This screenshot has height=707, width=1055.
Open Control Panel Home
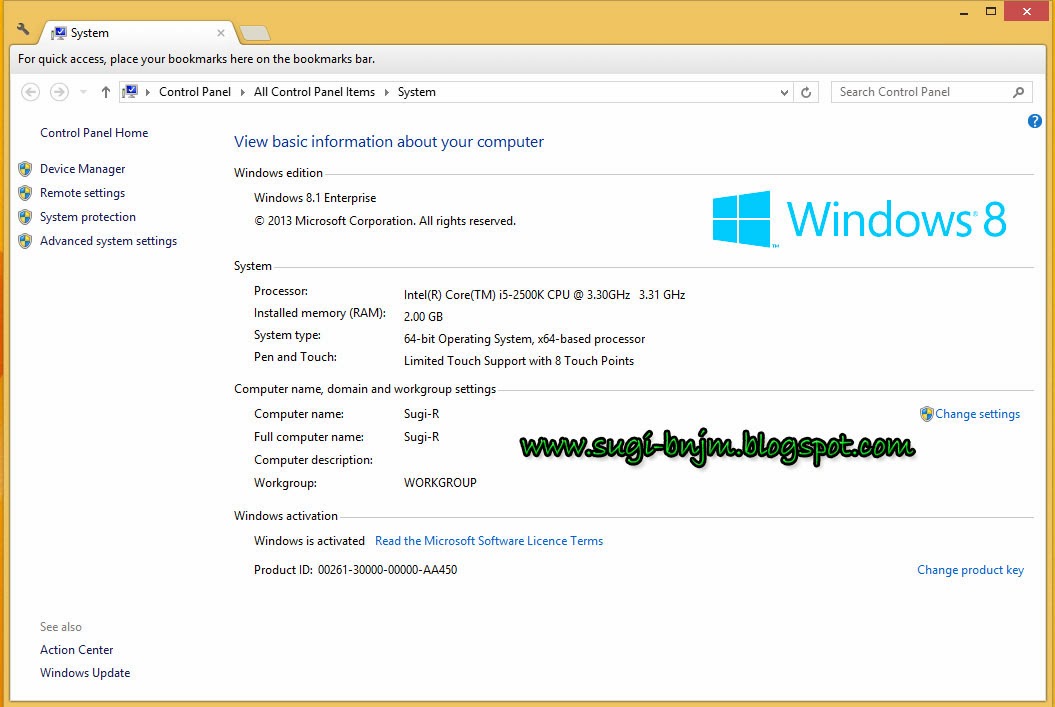pos(94,133)
